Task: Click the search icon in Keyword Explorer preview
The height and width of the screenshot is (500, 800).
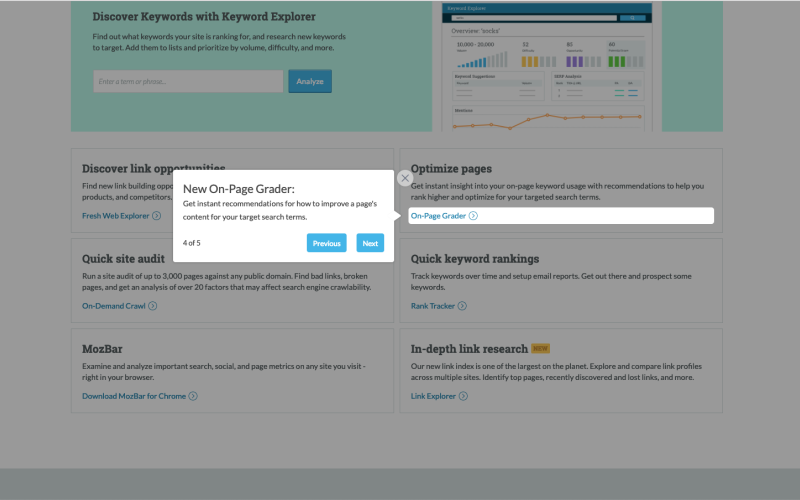Action: (632, 18)
